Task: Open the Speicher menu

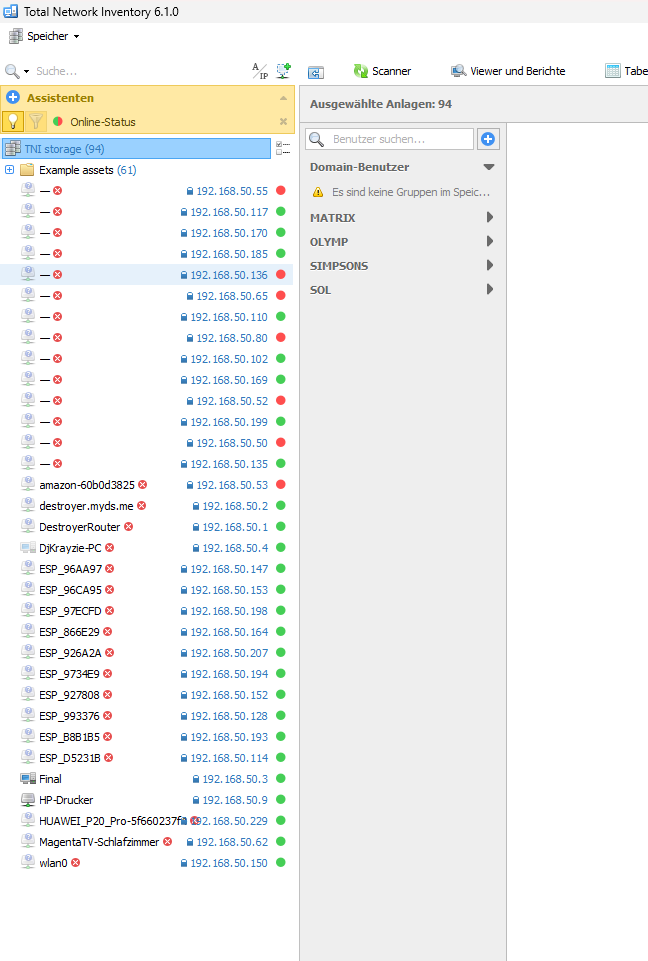Action: [x=44, y=36]
